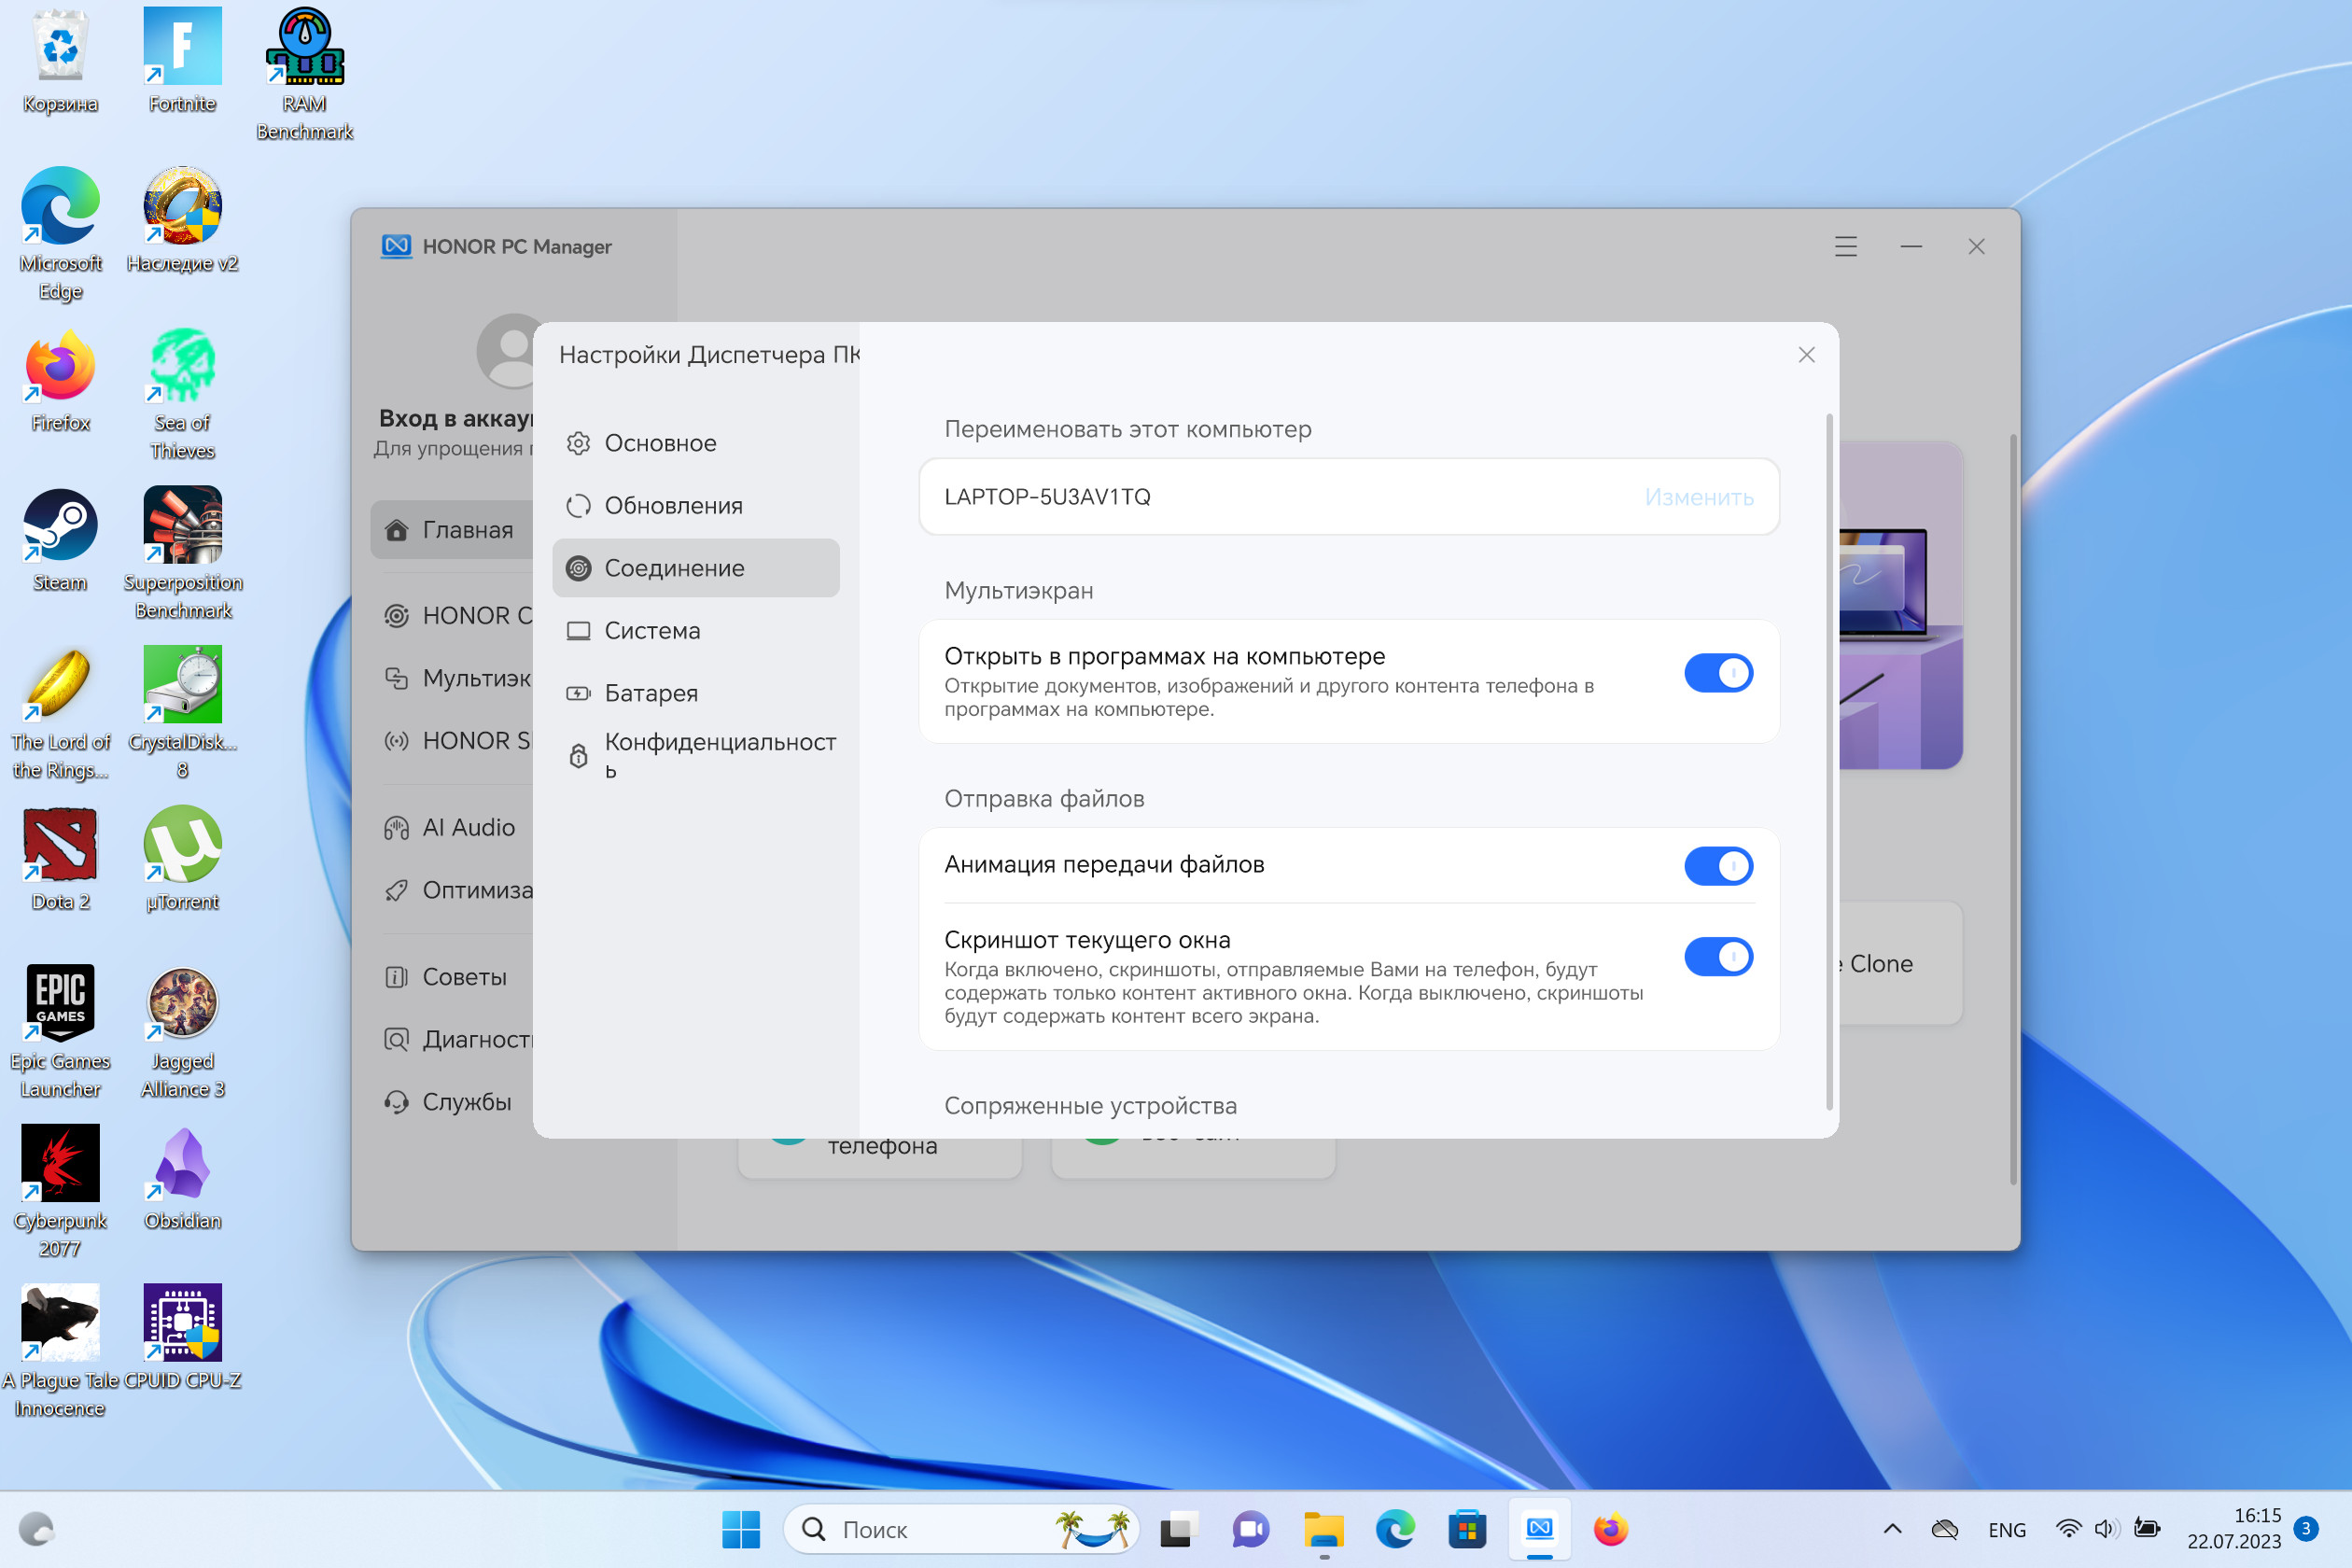Select the Jagged Alliance 3 desktop icon
Viewport: 2352px width, 1568px height.
[x=182, y=1033]
